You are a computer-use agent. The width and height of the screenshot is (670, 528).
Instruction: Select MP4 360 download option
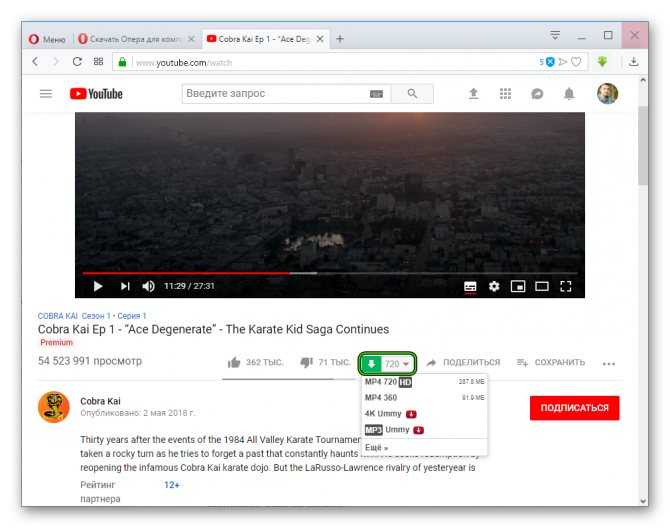(425, 397)
